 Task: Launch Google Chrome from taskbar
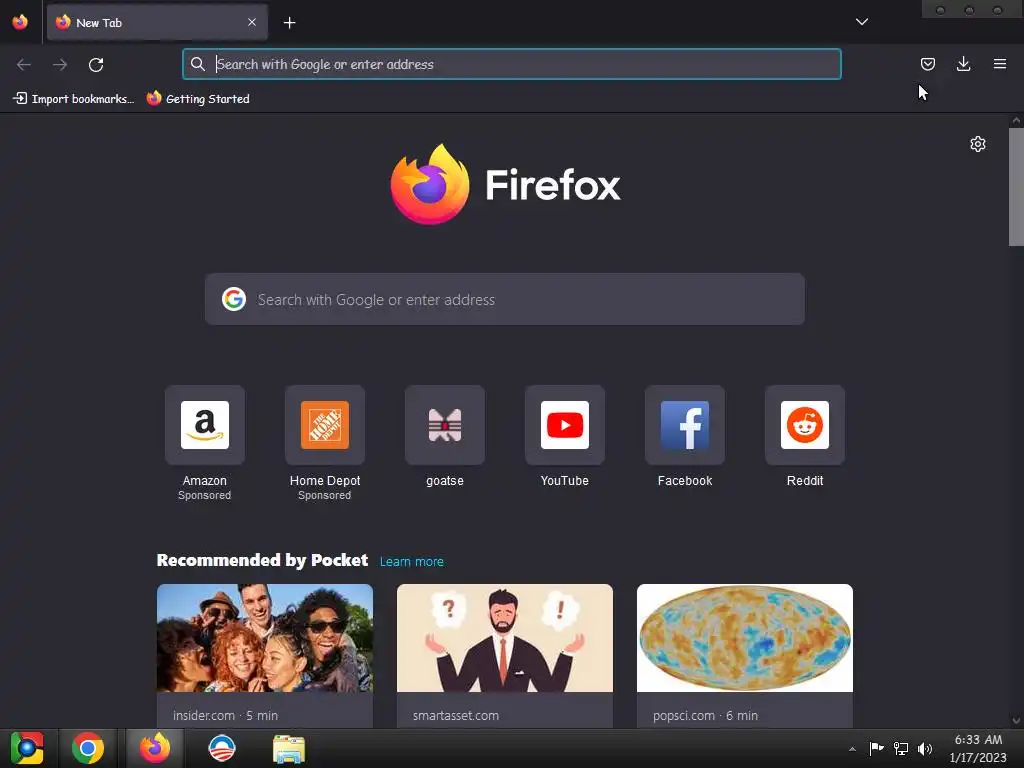[x=88, y=748]
